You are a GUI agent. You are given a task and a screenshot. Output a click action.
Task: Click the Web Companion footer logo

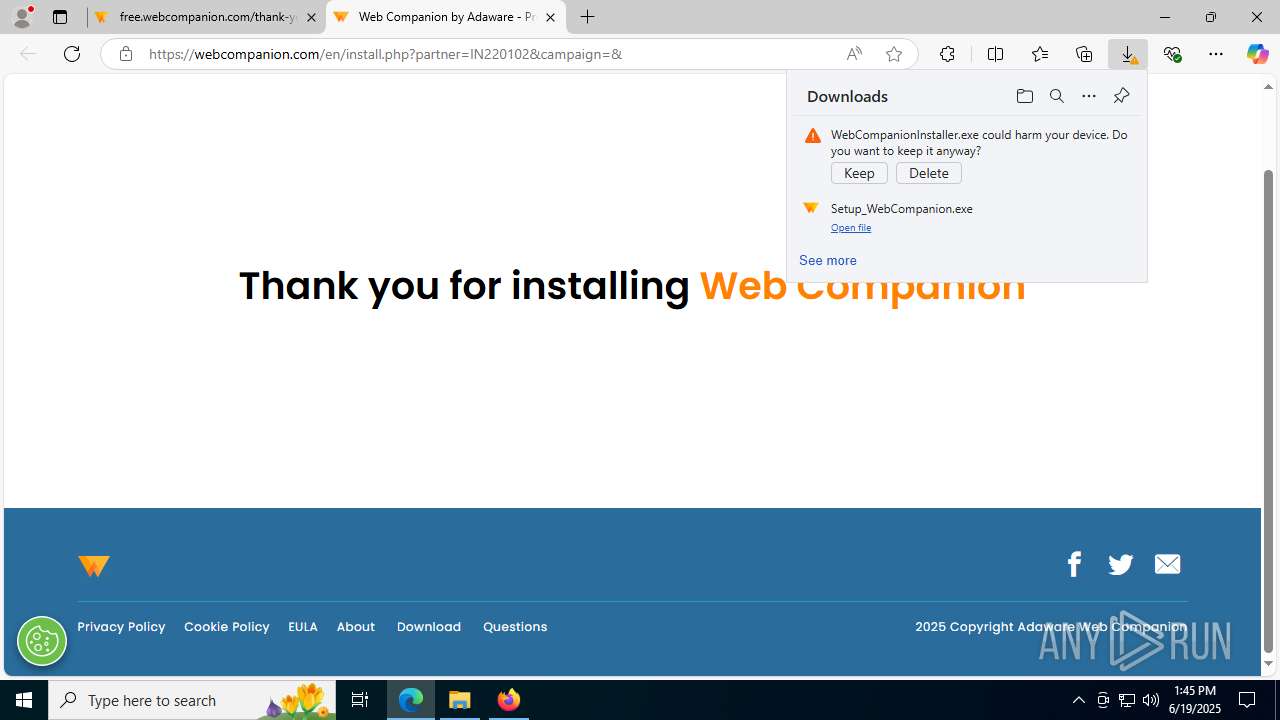tap(93, 566)
